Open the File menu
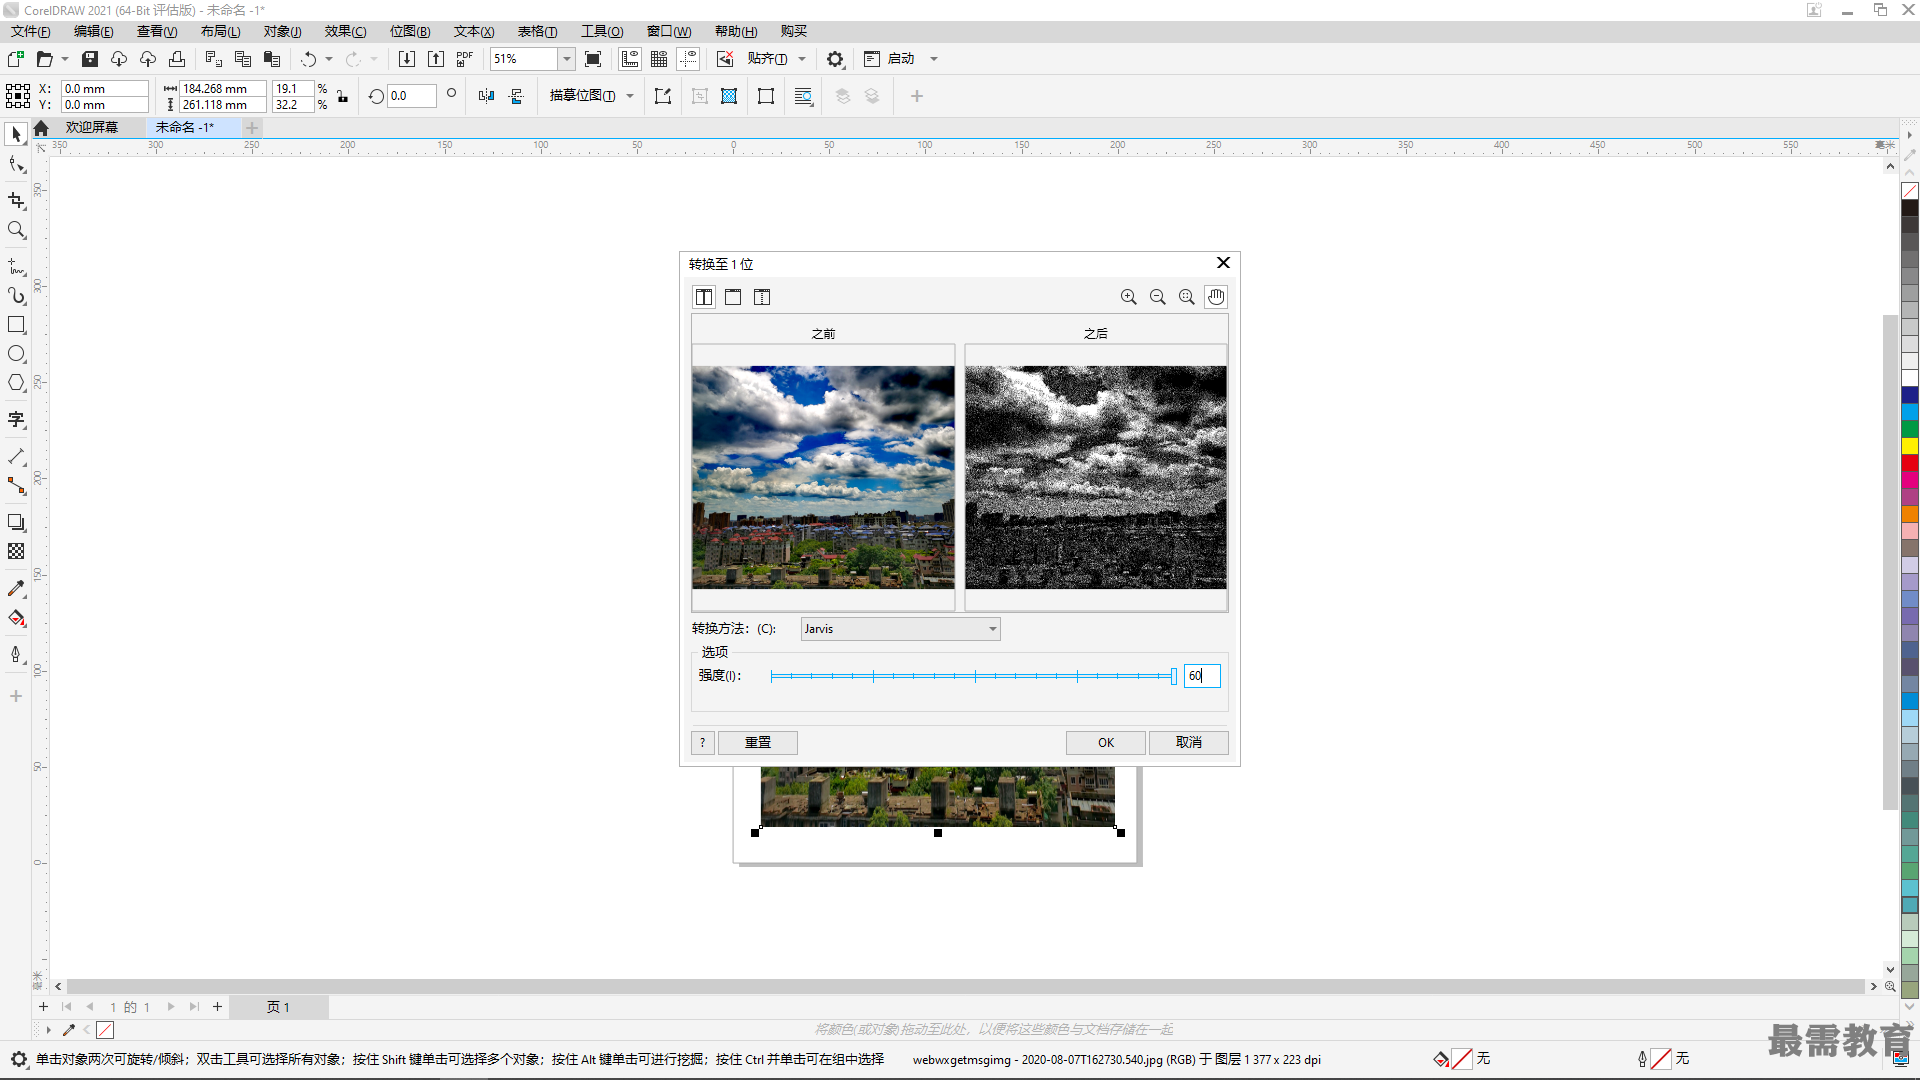The height and width of the screenshot is (1080, 1920). 31,31
